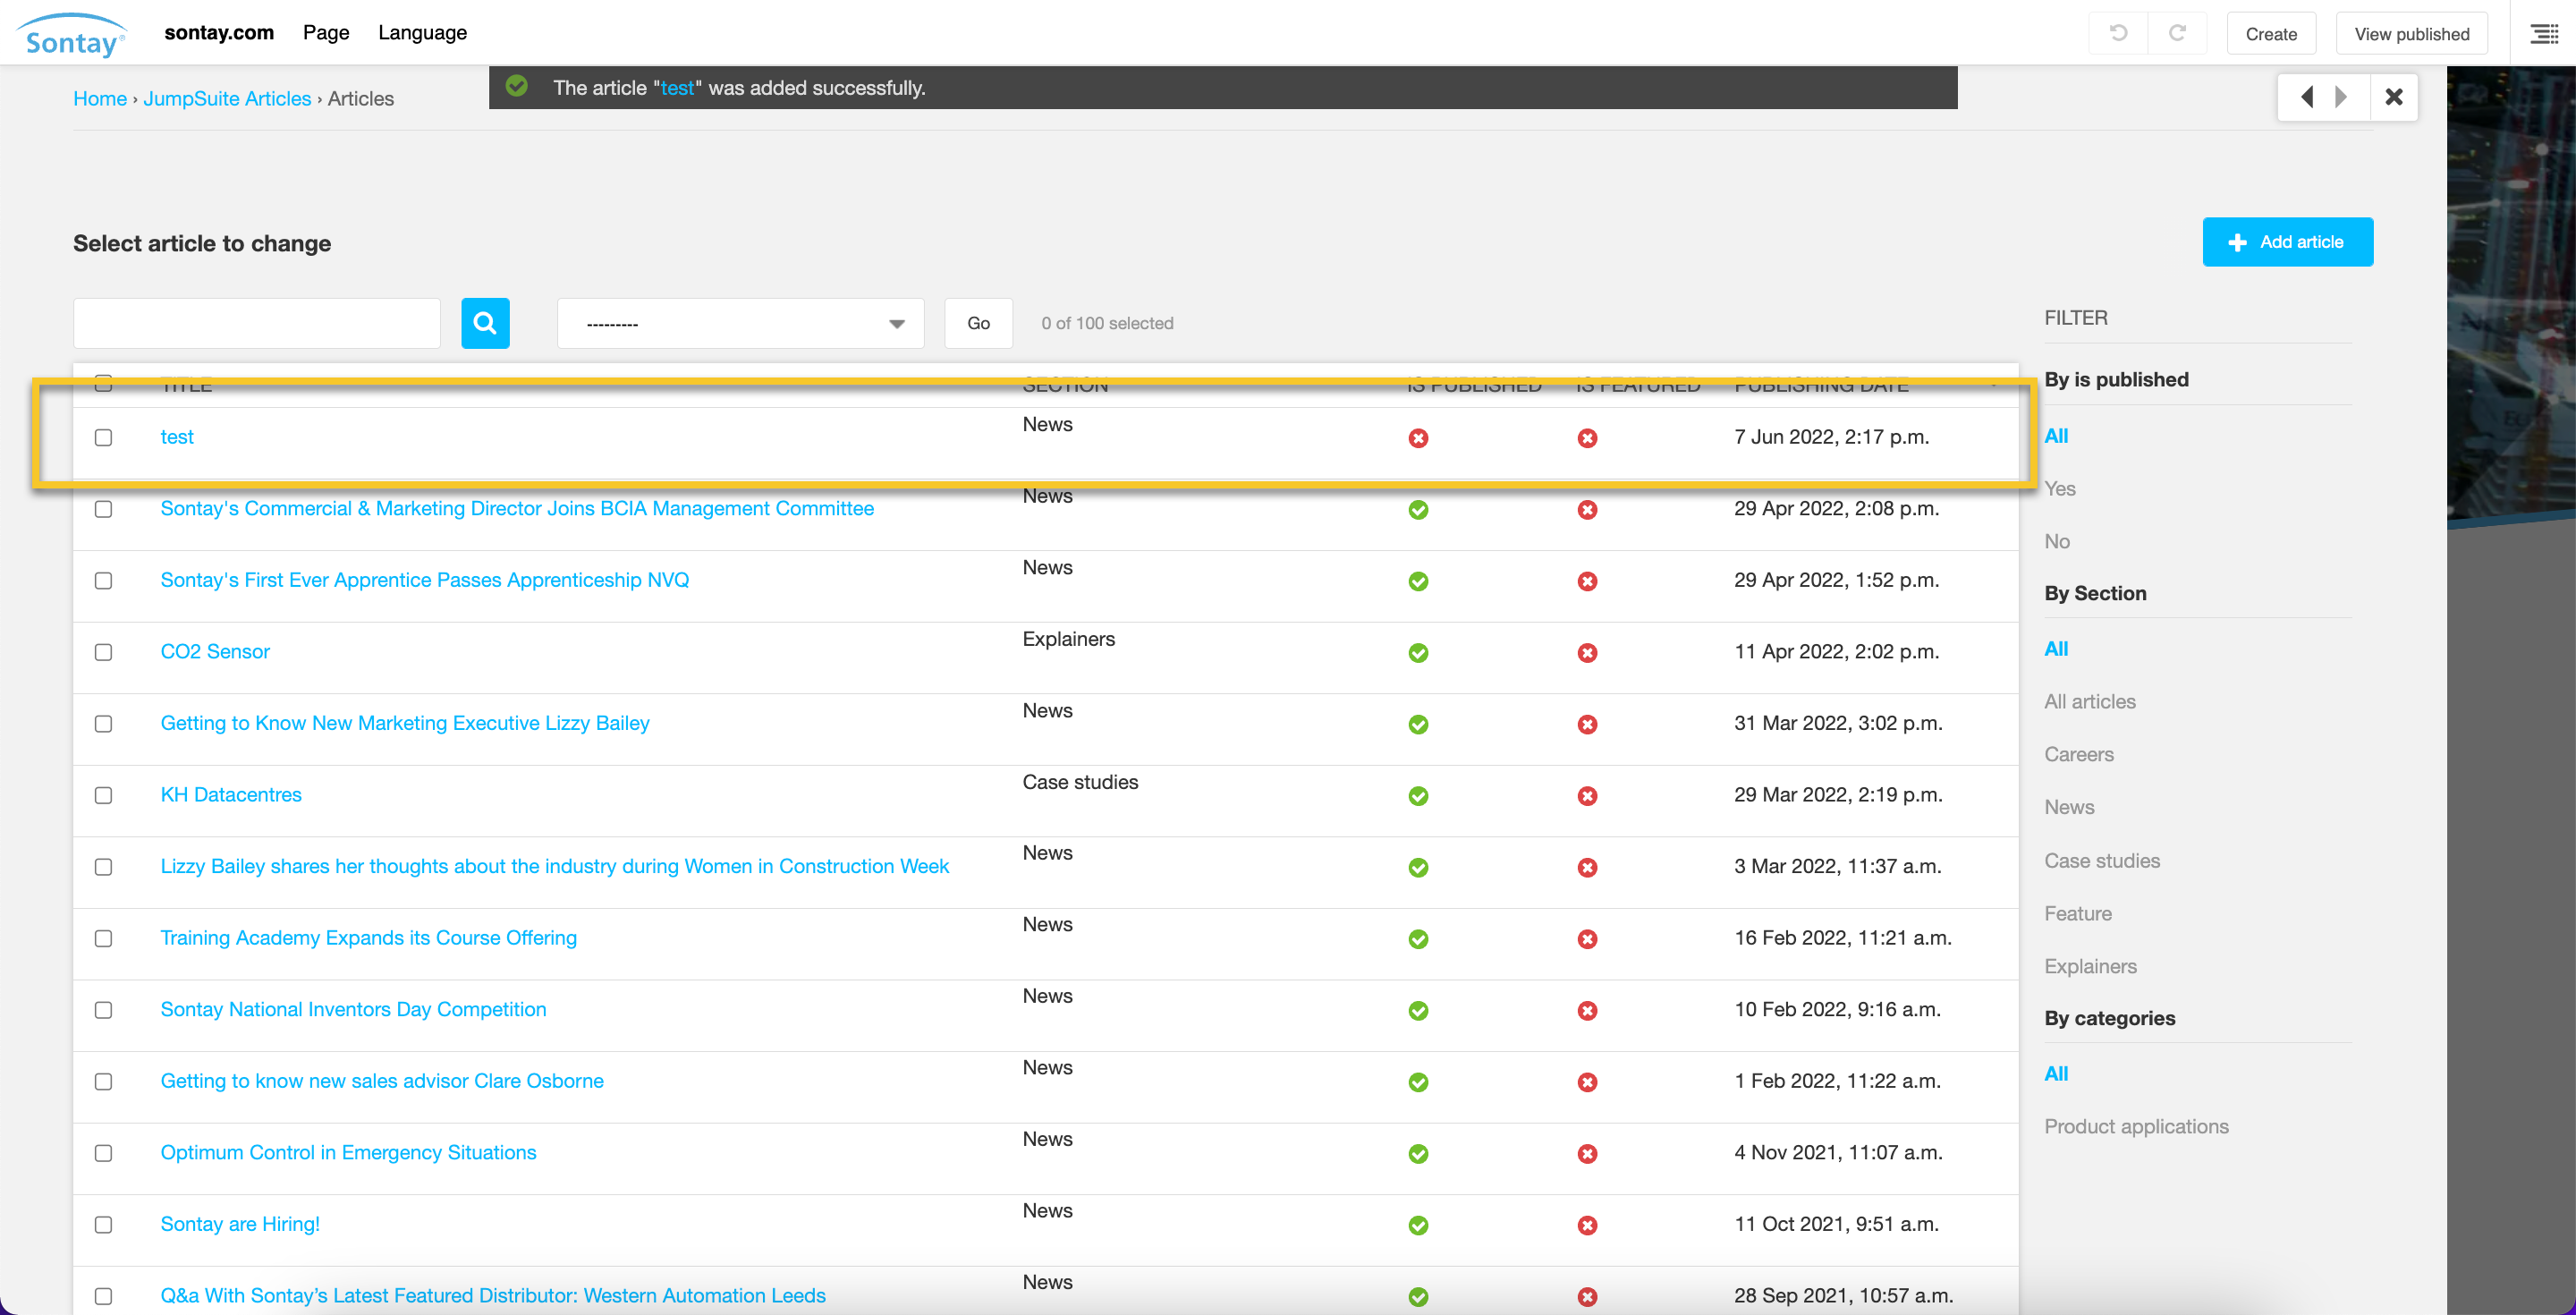Screen dimensions: 2576x1315
Task: Click unpublished red icon for test article
Action: coord(1418,438)
